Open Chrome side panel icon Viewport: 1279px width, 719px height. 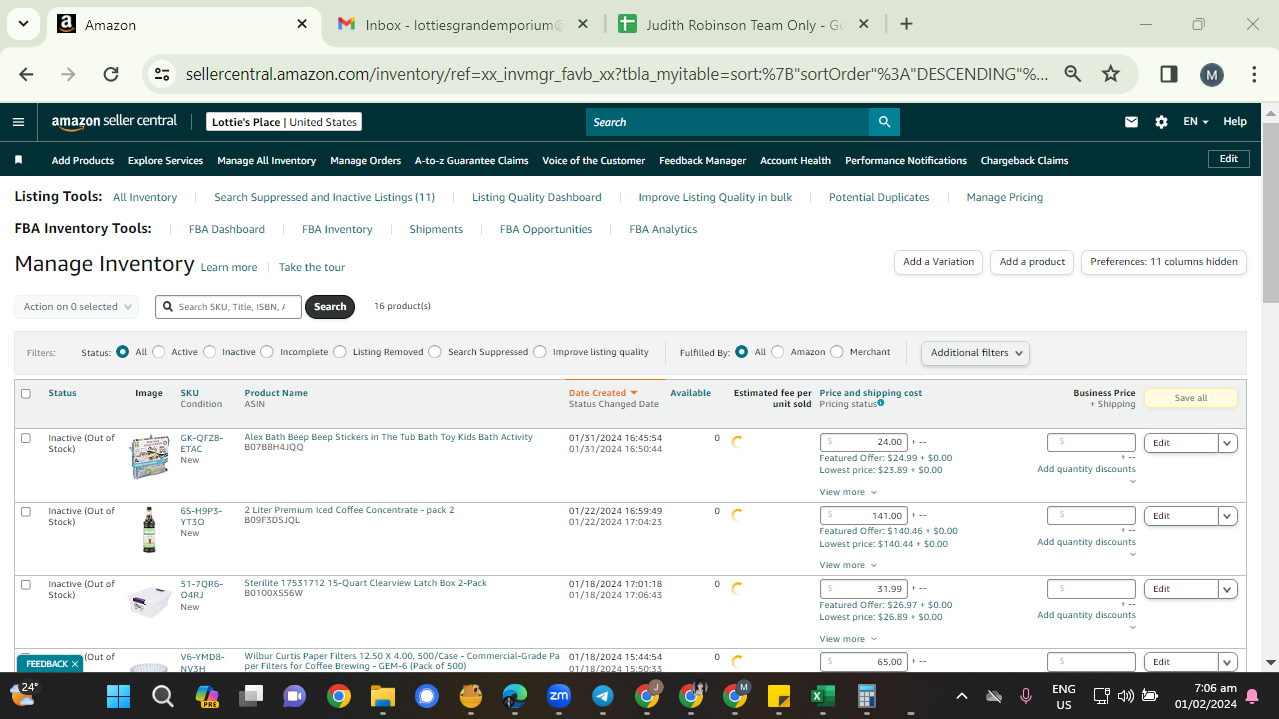(1168, 74)
